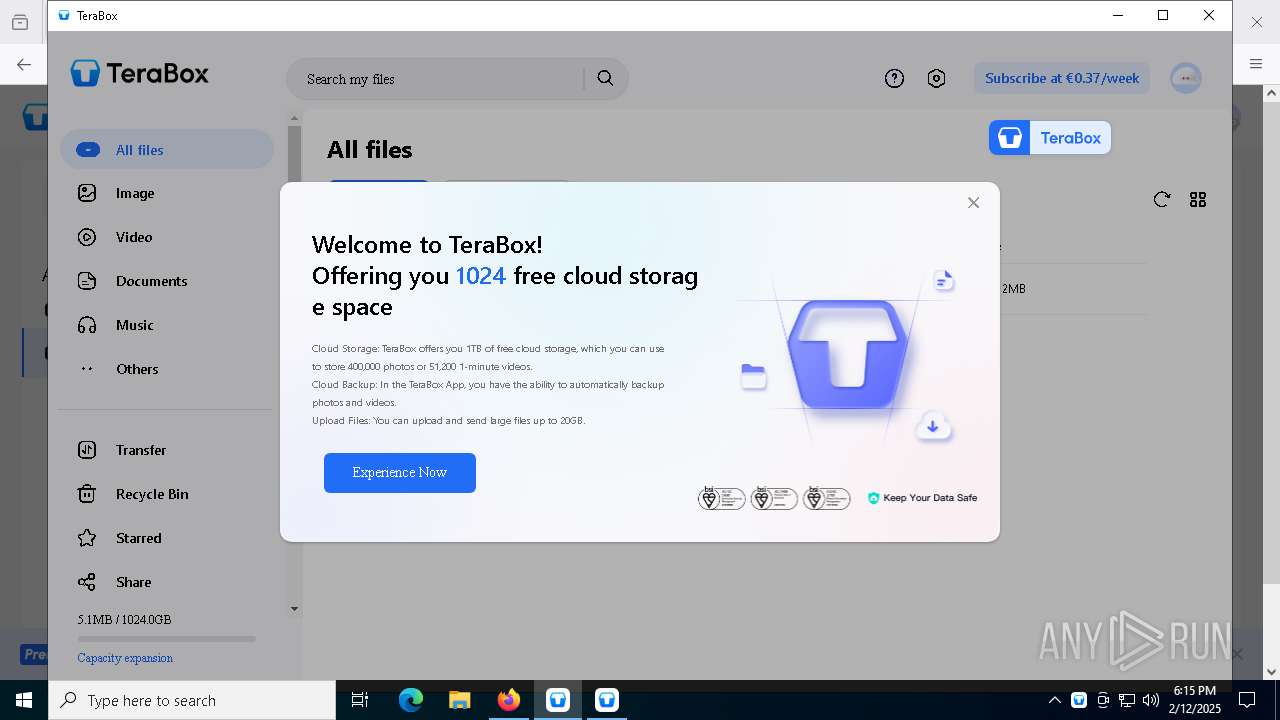Select the Music headphones icon
Viewport: 1280px width, 720px height.
(x=87, y=325)
